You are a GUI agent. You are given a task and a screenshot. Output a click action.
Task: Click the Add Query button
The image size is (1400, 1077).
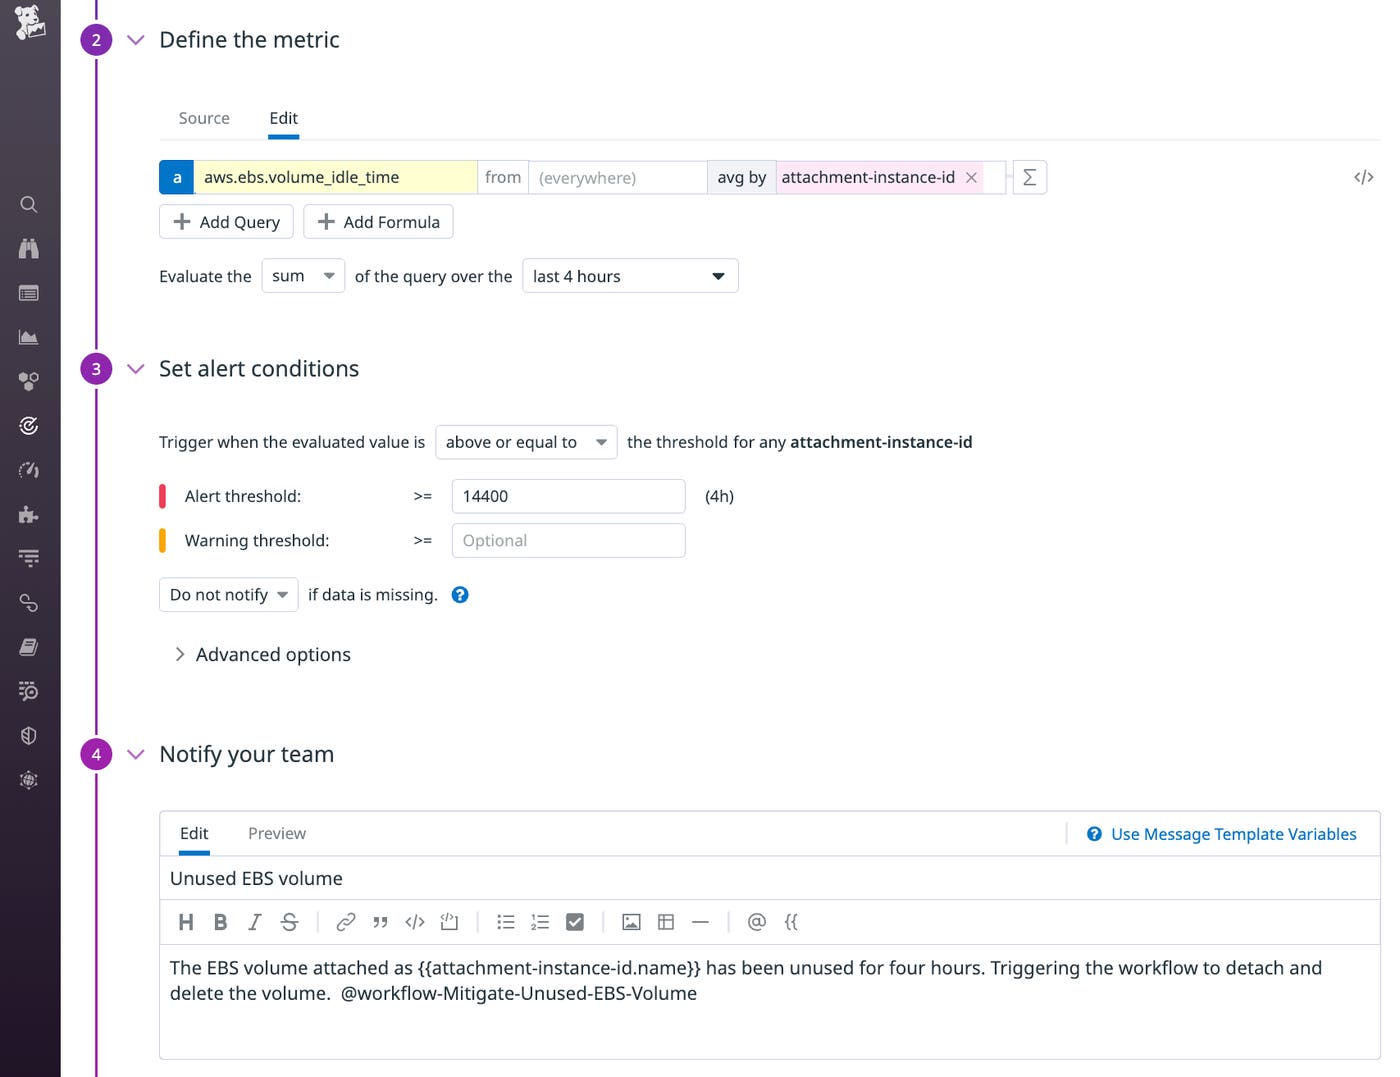pos(225,221)
